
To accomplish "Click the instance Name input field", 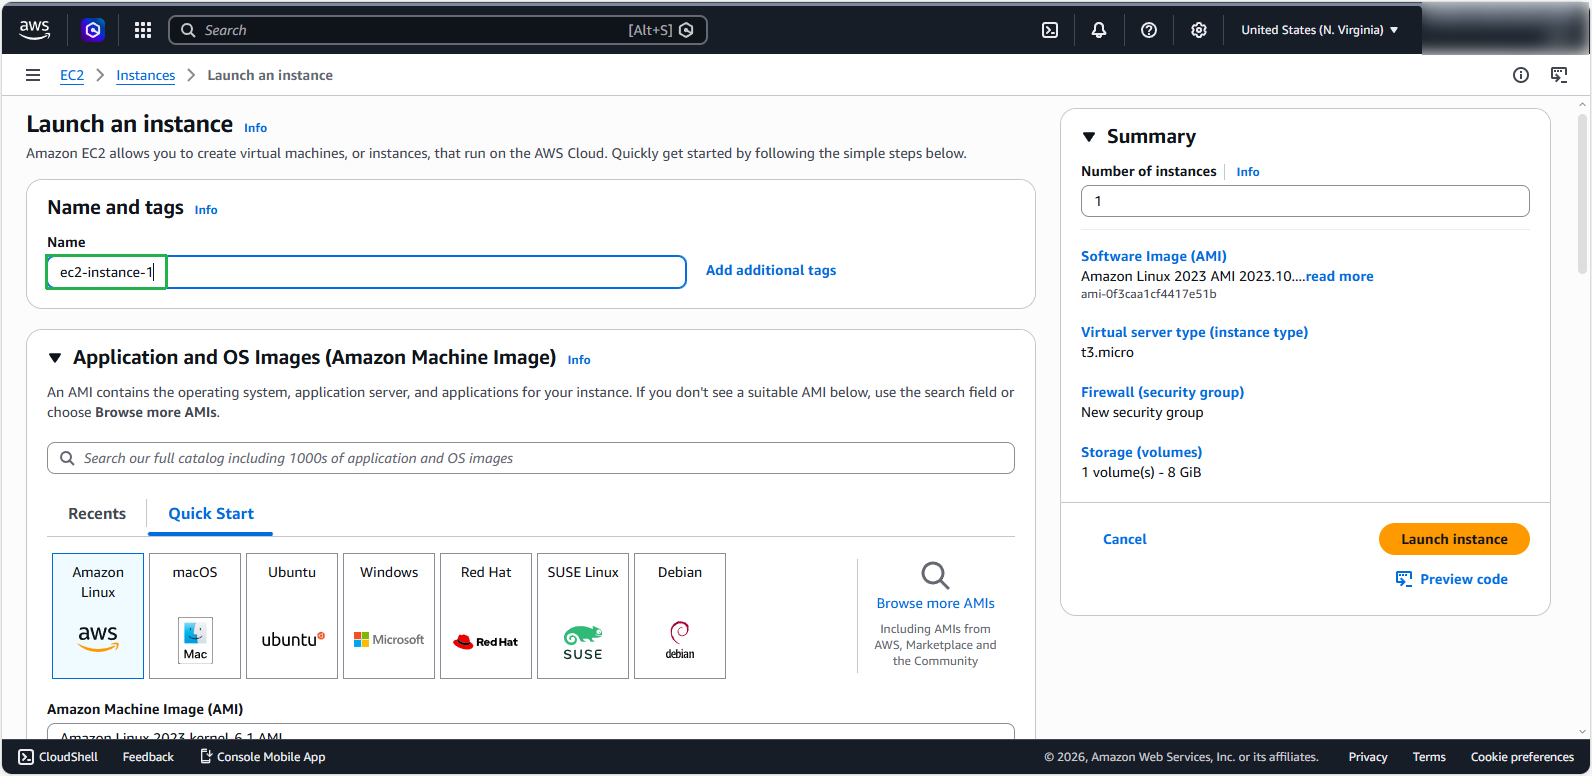I will point(367,272).
